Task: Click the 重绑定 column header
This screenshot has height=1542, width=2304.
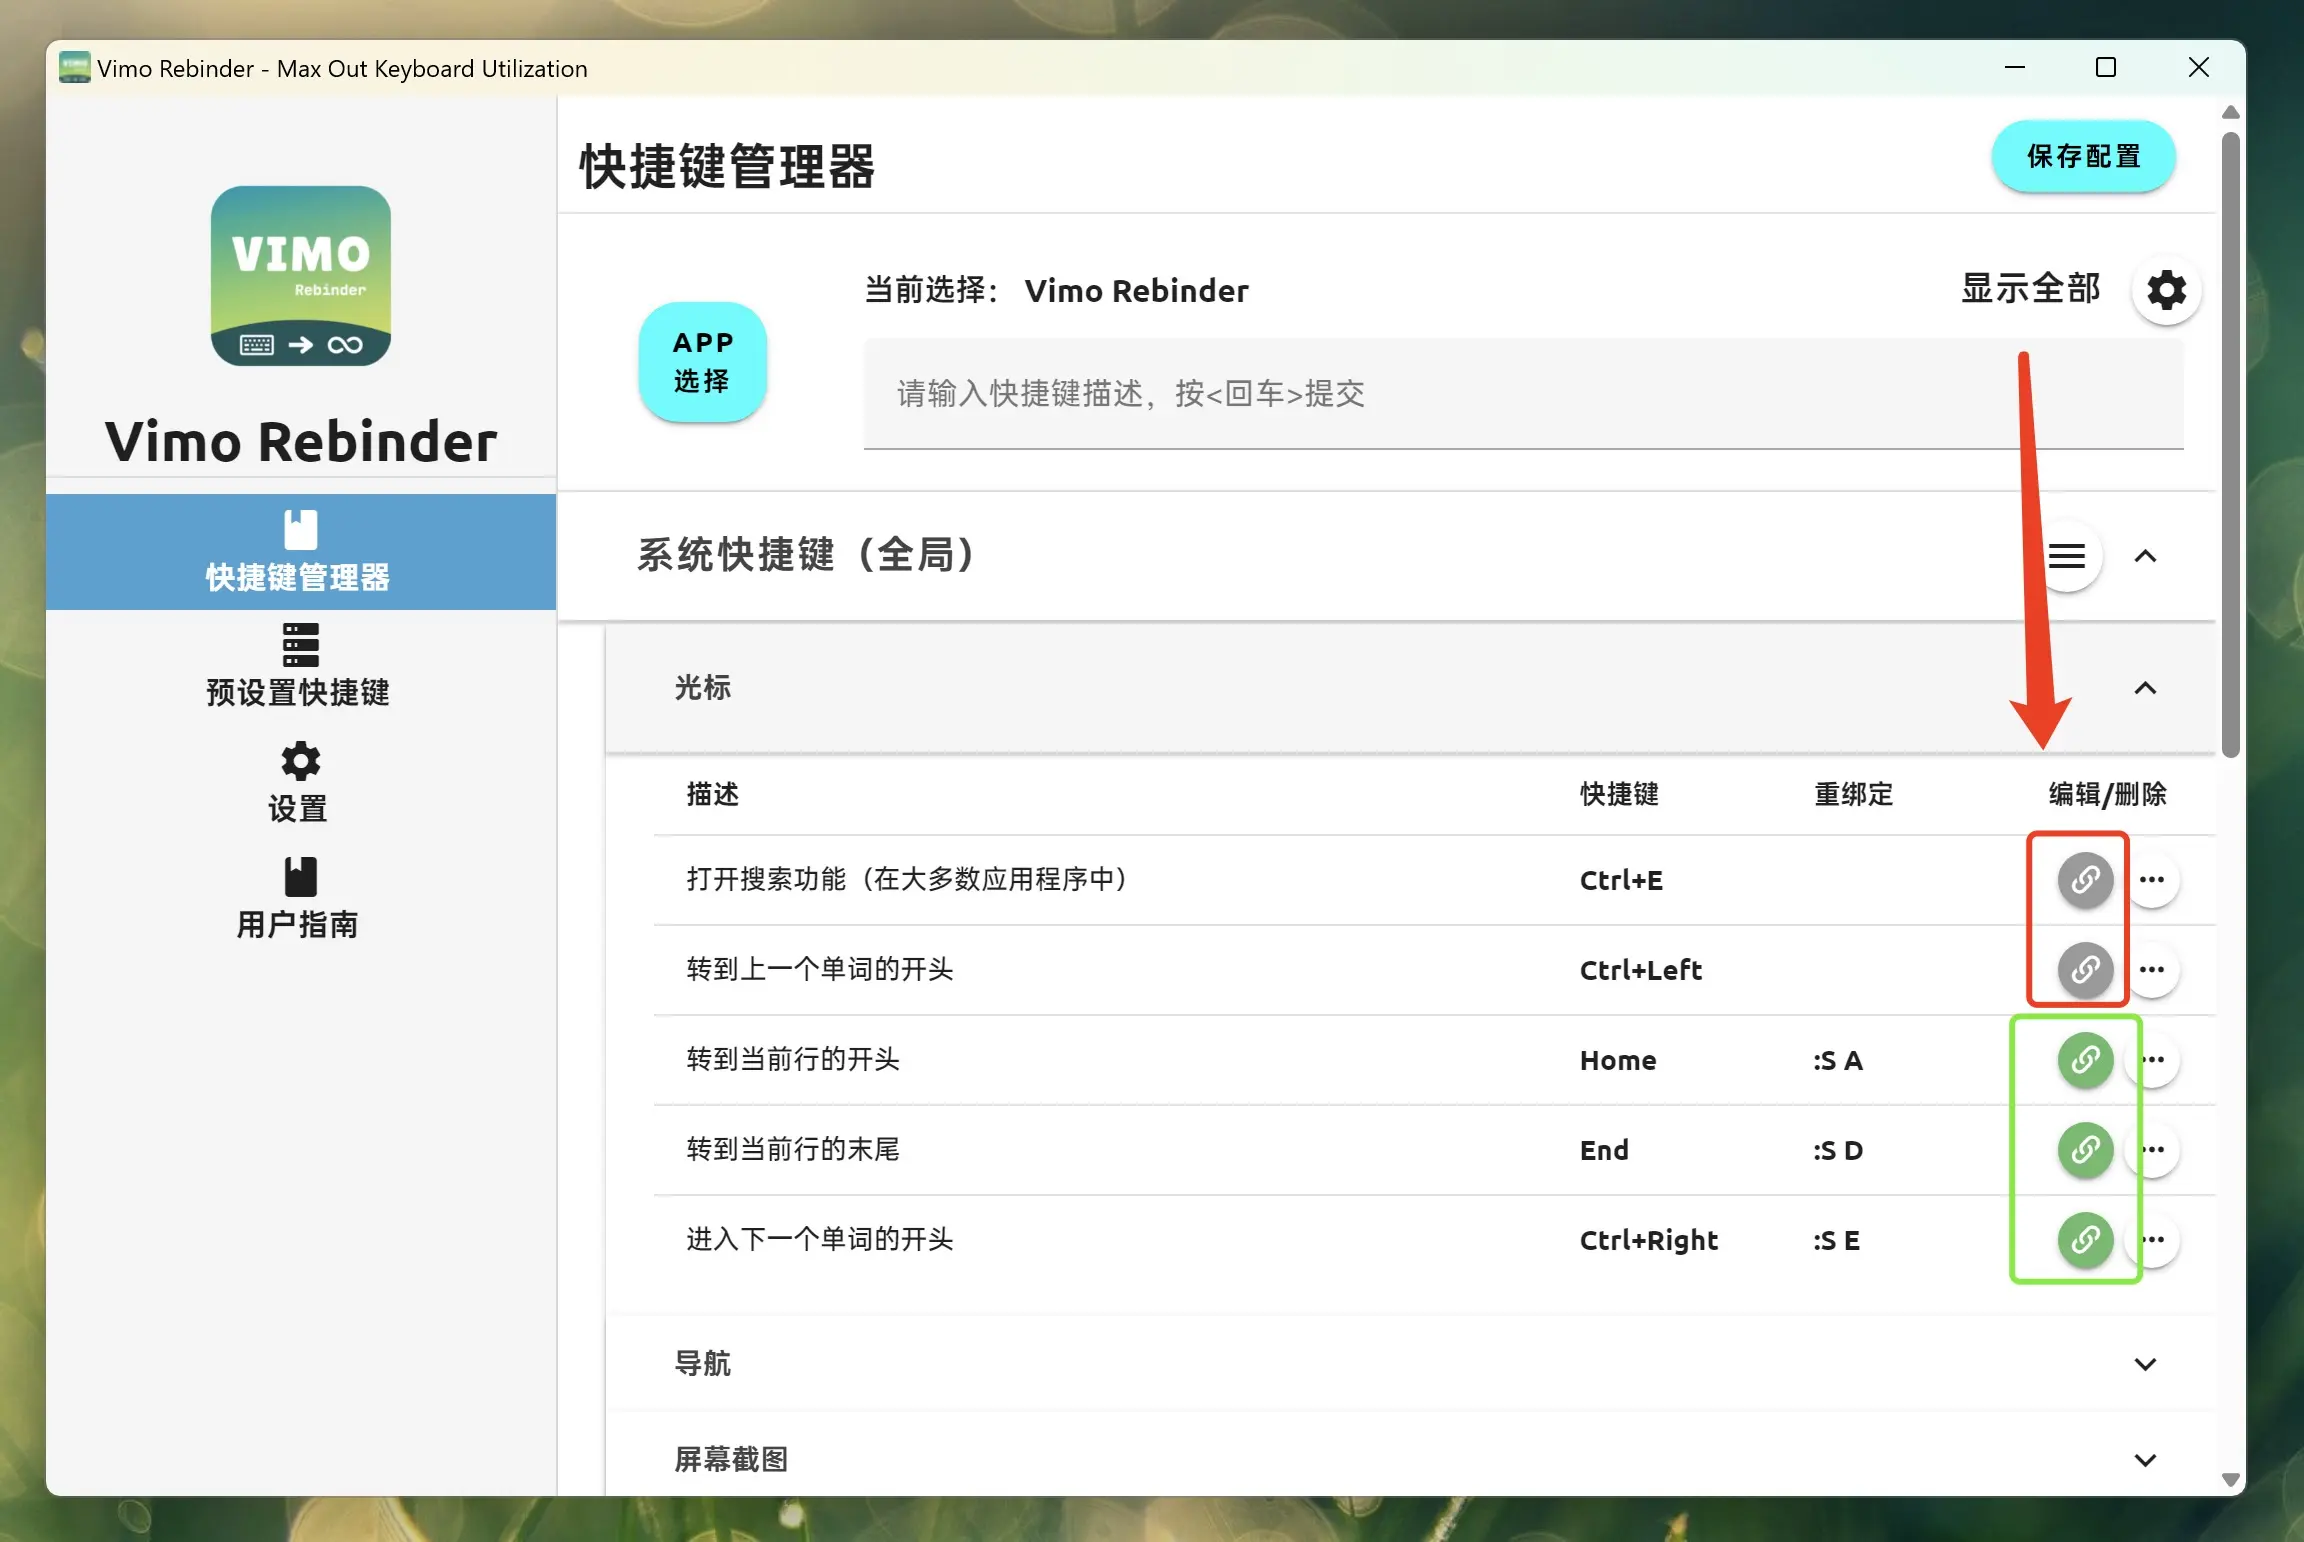Action: point(1854,795)
